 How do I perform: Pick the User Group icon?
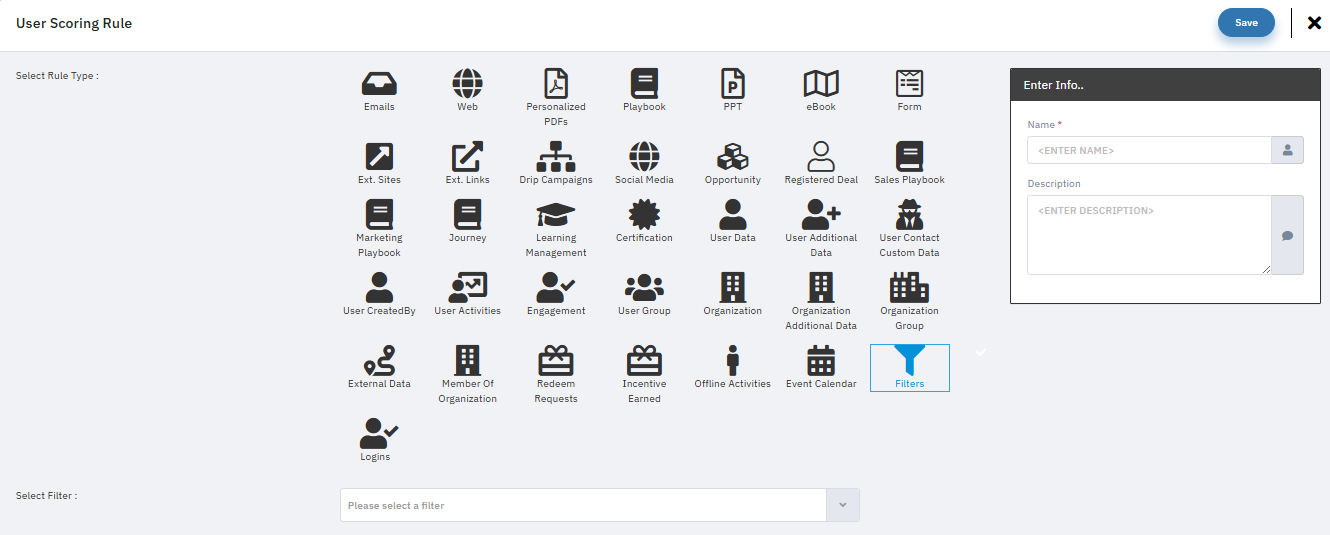[644, 288]
